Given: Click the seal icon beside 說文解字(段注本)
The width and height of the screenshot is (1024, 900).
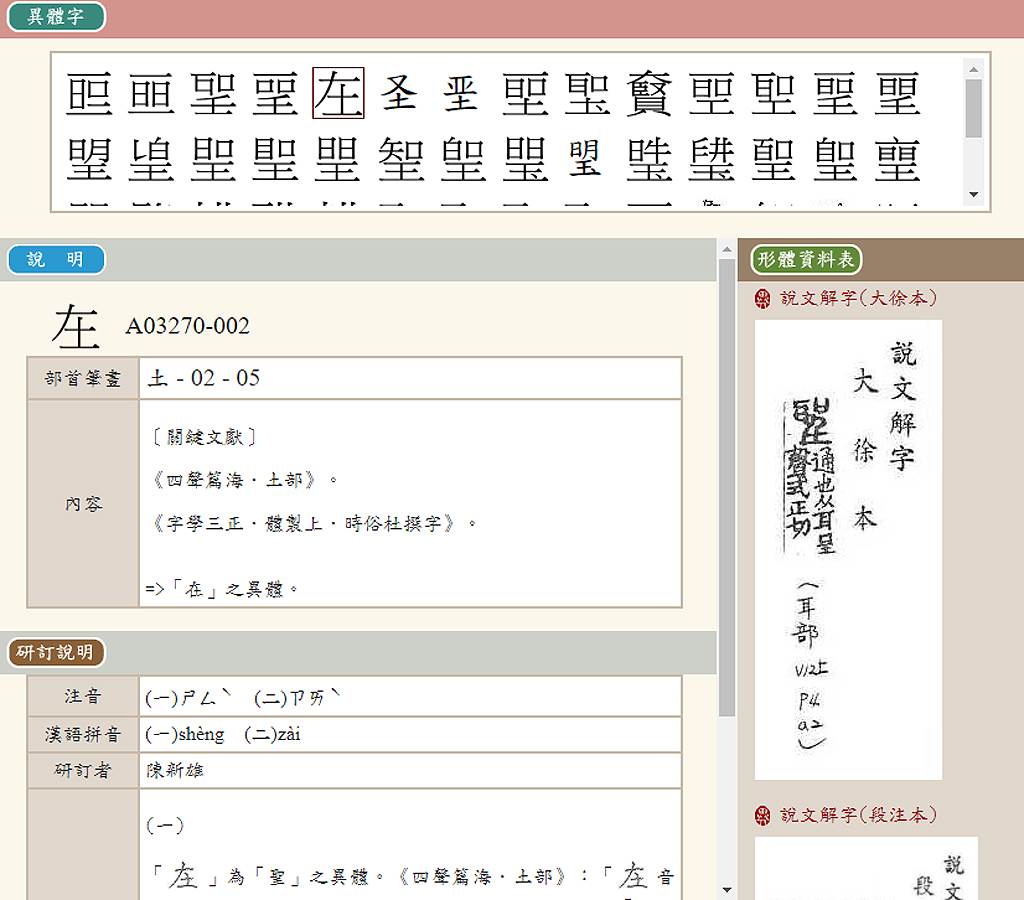Looking at the screenshot, I should coord(763,815).
